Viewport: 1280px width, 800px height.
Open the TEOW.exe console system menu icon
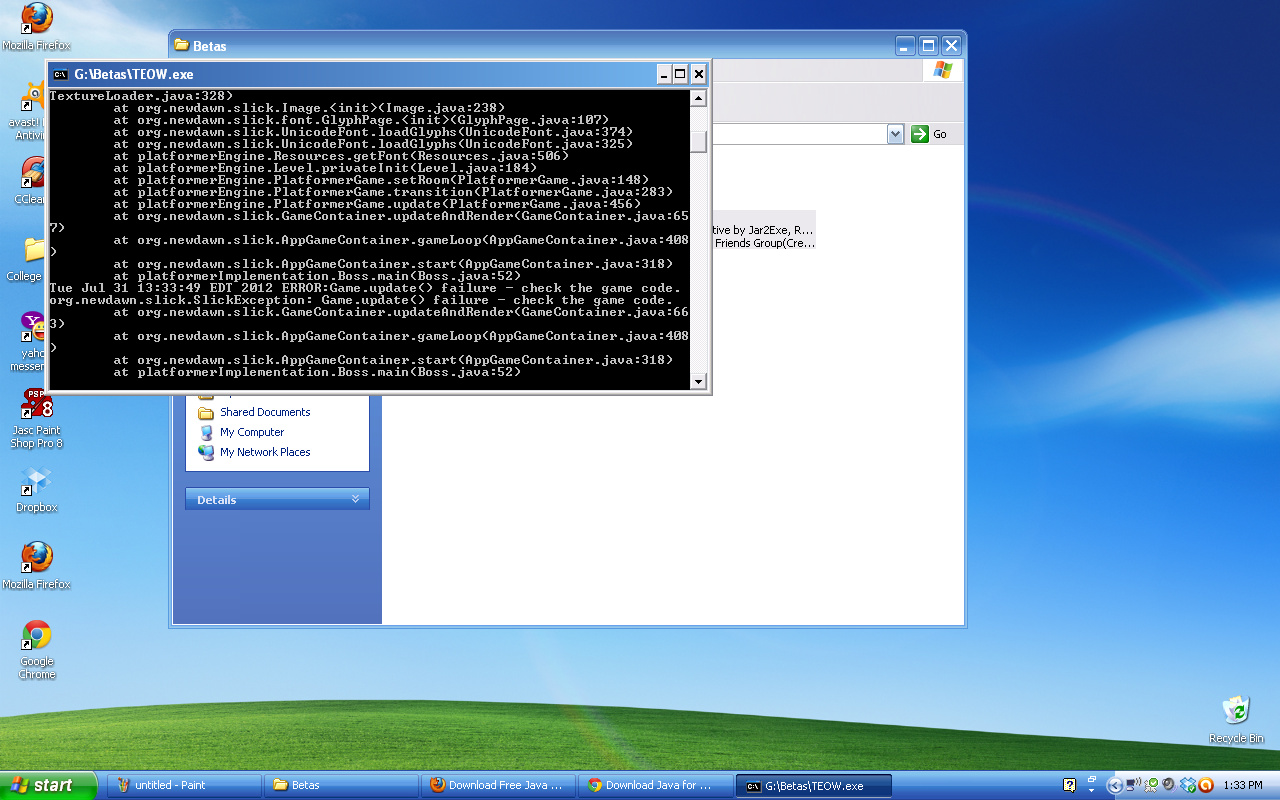coord(60,74)
